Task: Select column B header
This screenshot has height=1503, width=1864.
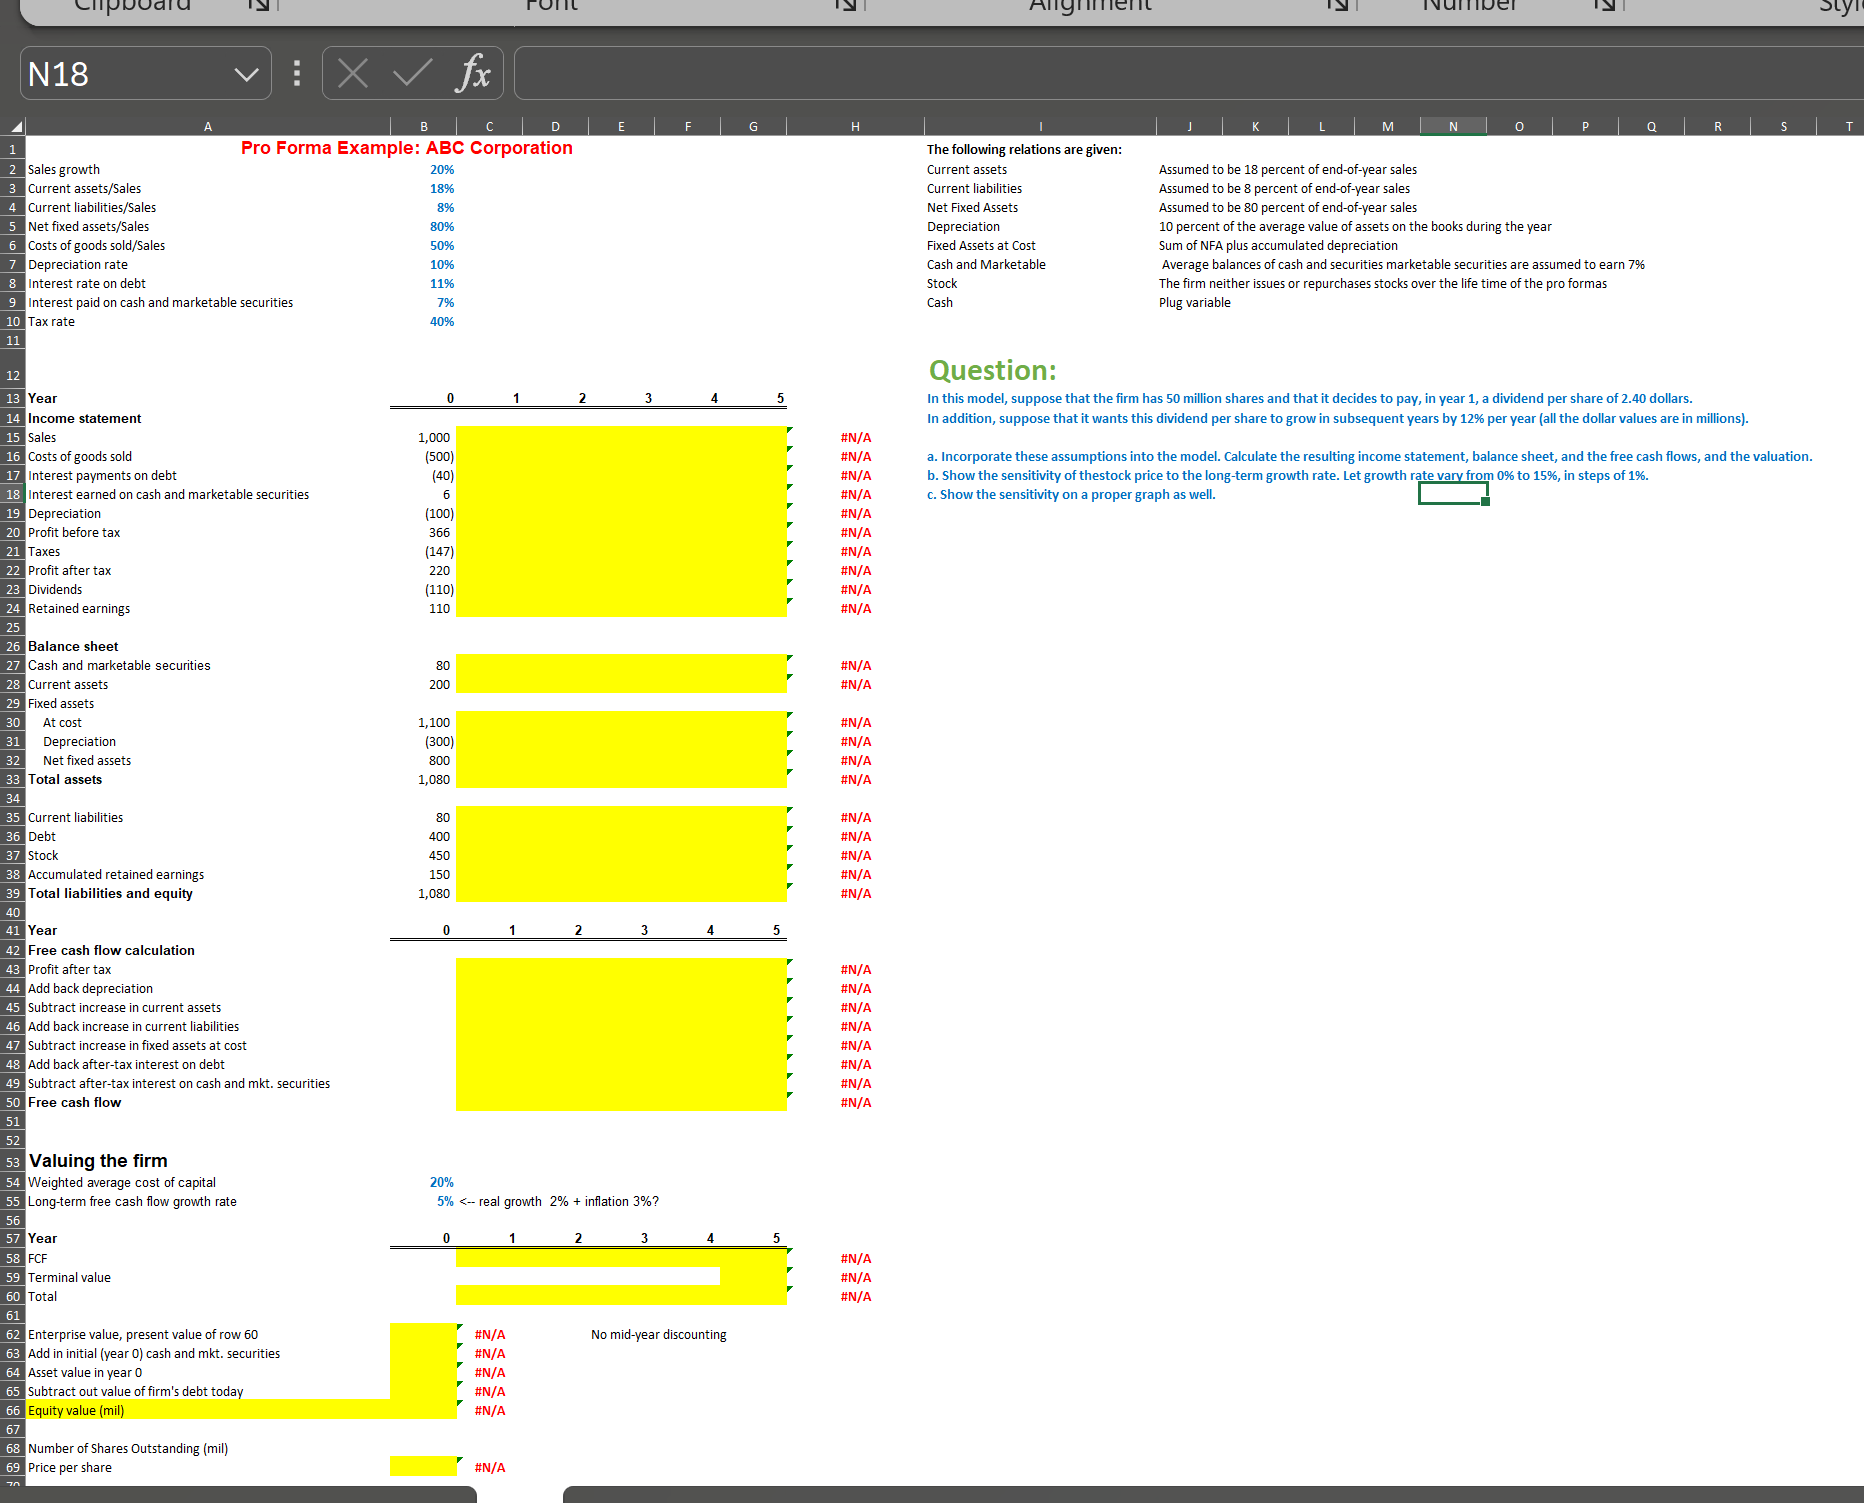Action: (x=424, y=126)
